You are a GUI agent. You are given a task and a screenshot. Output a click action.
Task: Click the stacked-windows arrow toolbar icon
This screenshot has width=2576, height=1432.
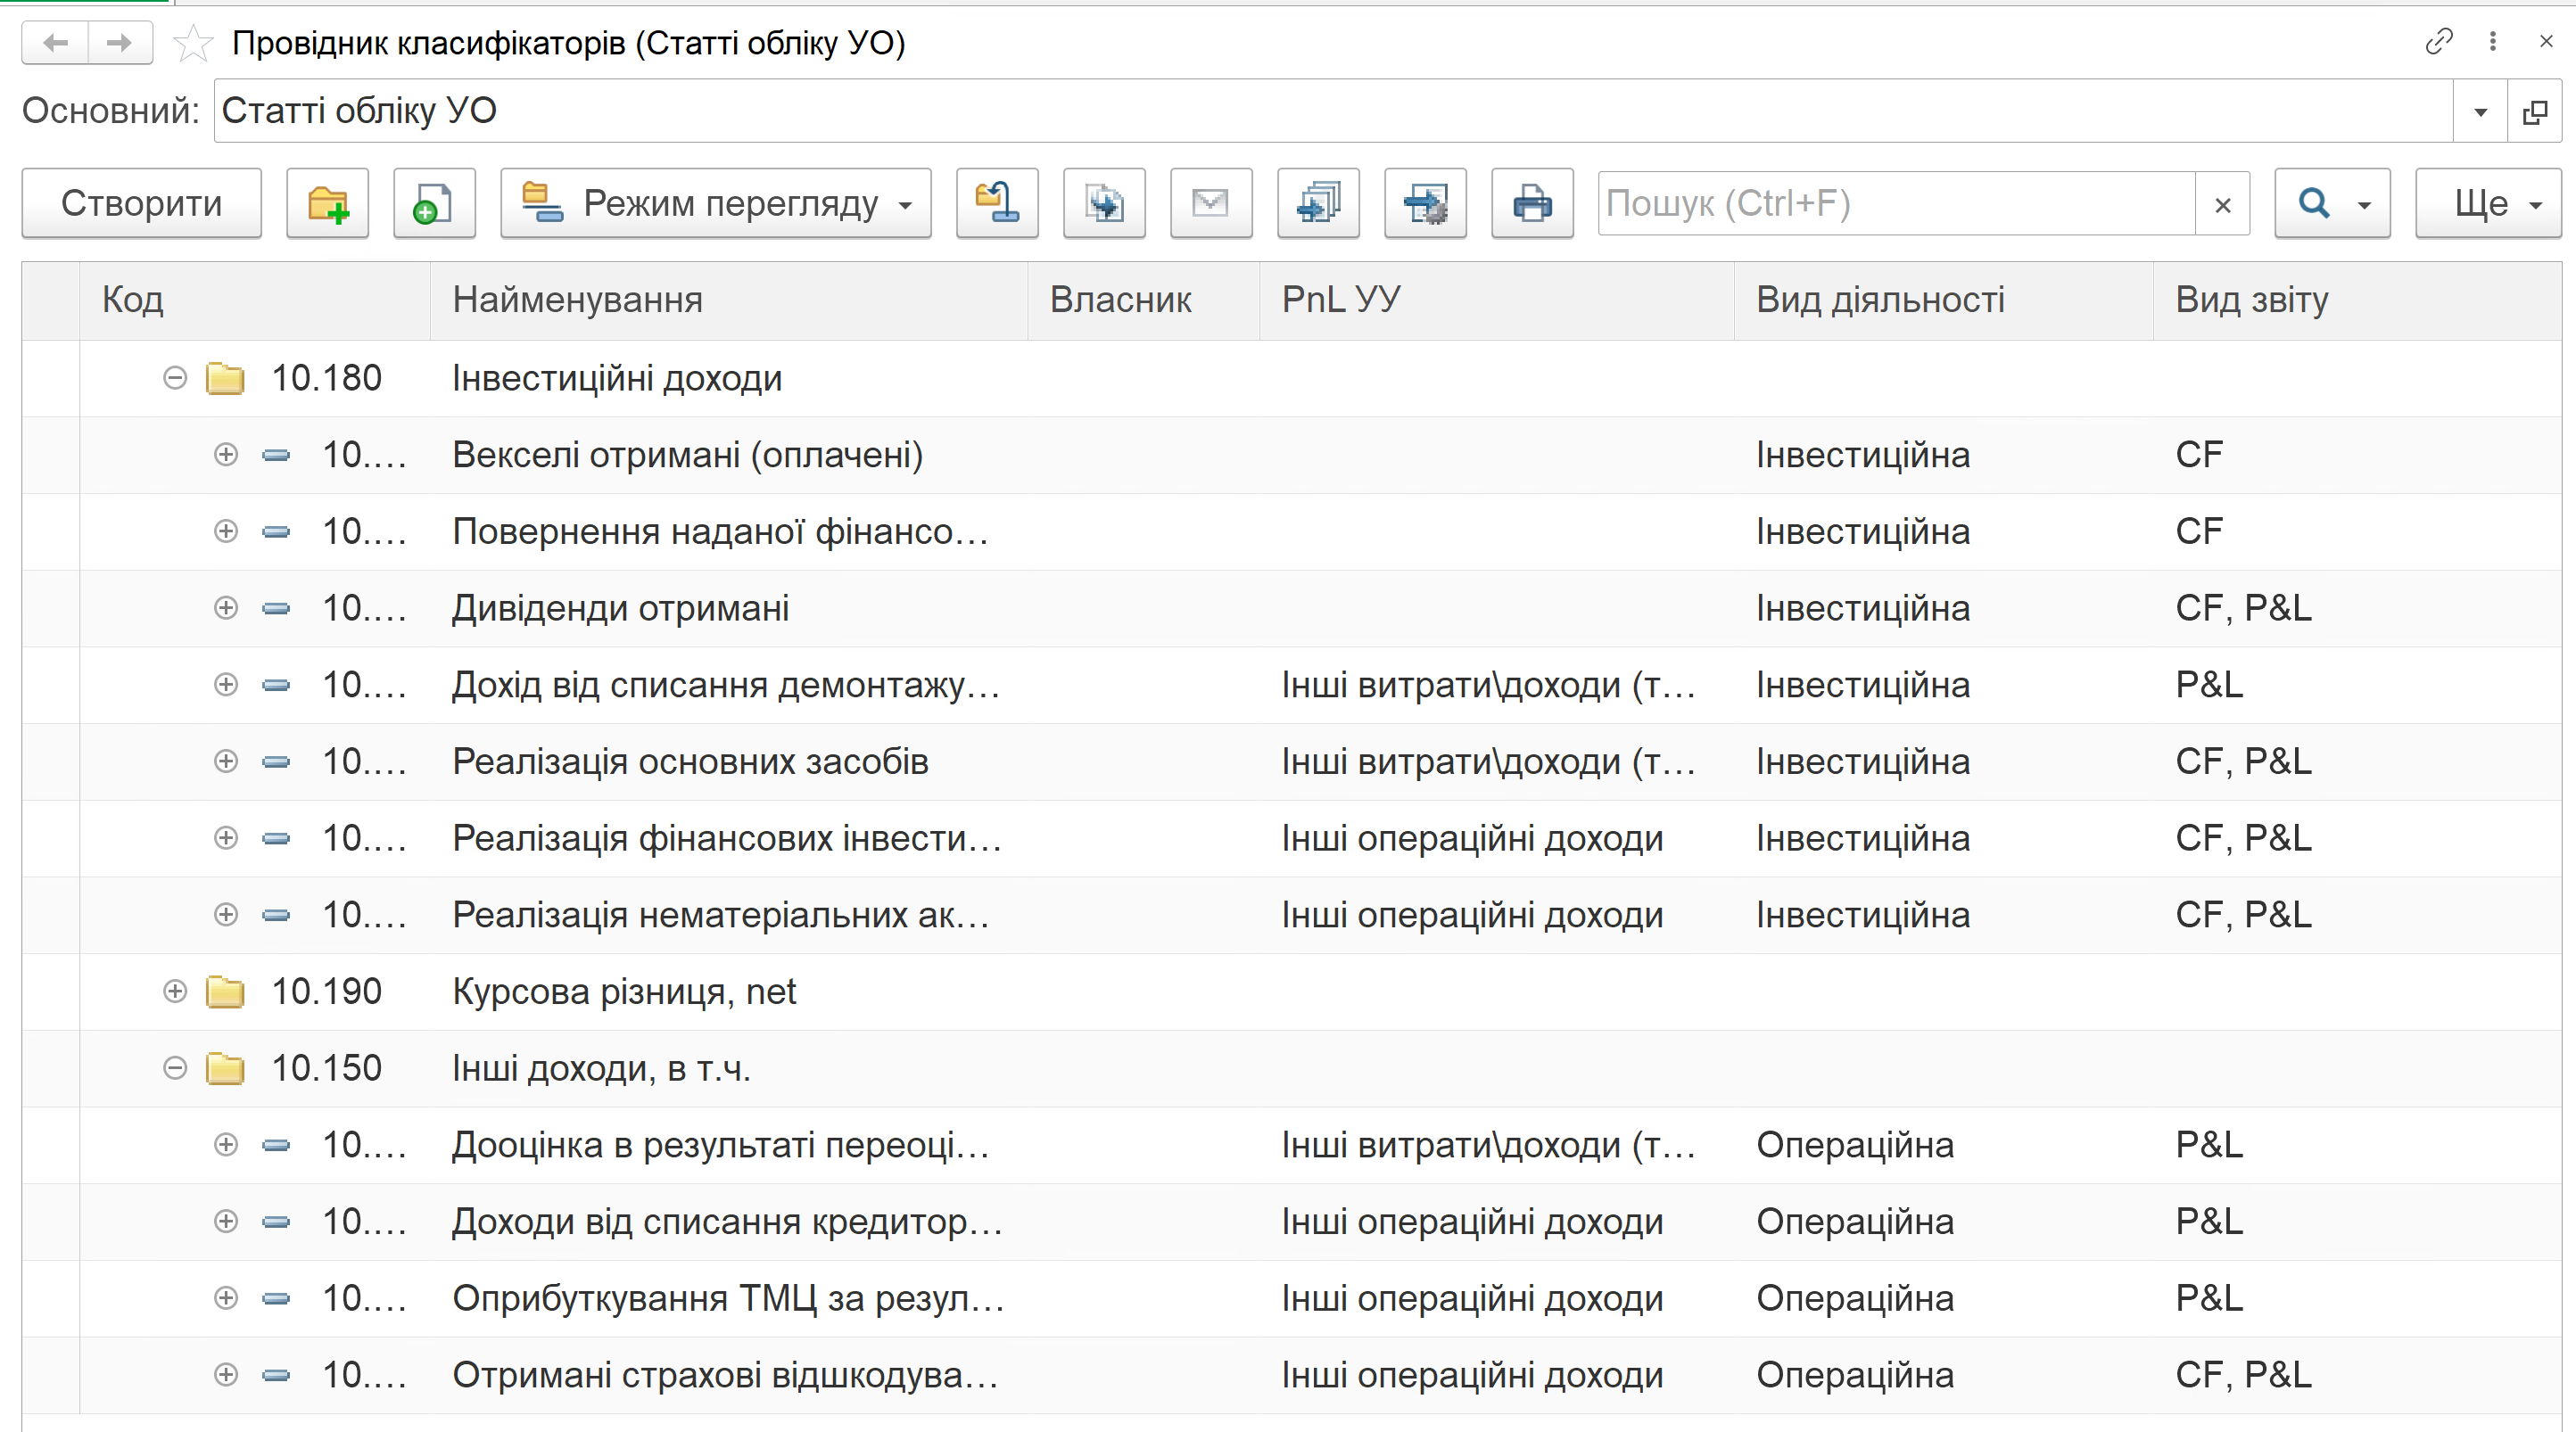1318,203
